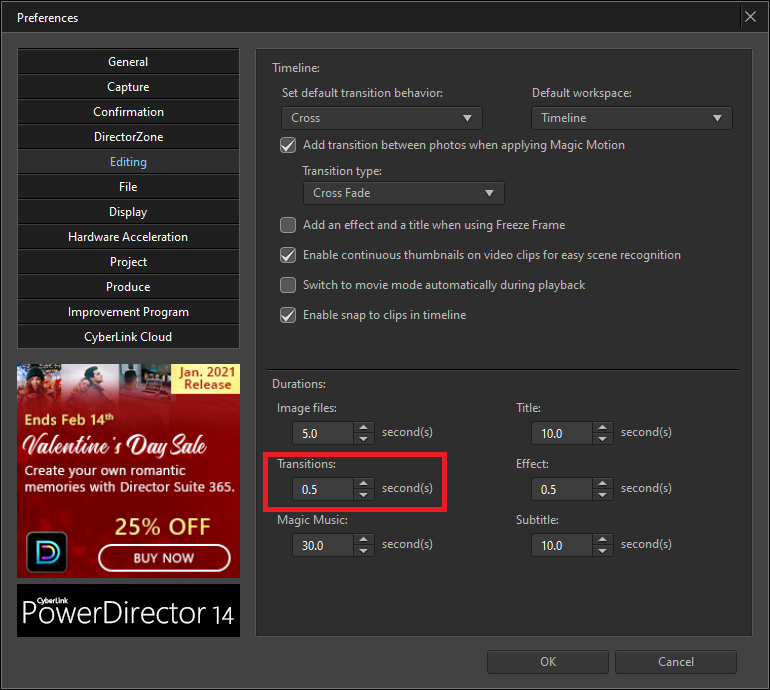Image resolution: width=770 pixels, height=690 pixels.
Task: Toggle Enable snap to clips in timeline
Action: click(x=288, y=315)
